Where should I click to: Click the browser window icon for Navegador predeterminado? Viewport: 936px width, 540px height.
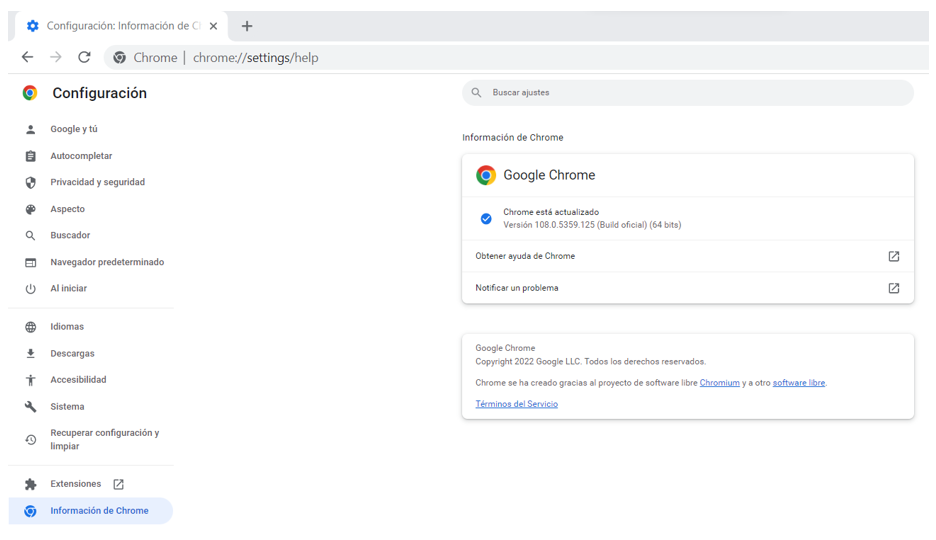30,263
